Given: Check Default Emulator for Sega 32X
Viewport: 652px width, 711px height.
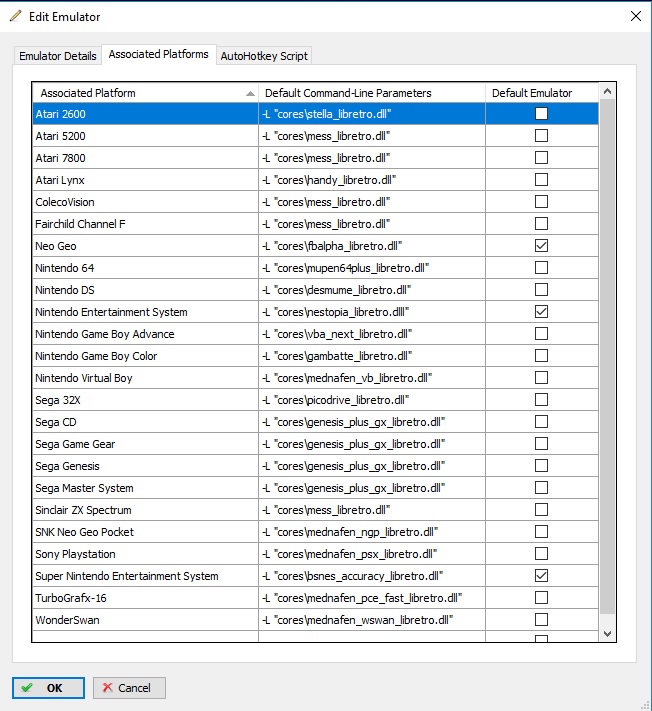Looking at the screenshot, I should pyautogui.click(x=541, y=399).
